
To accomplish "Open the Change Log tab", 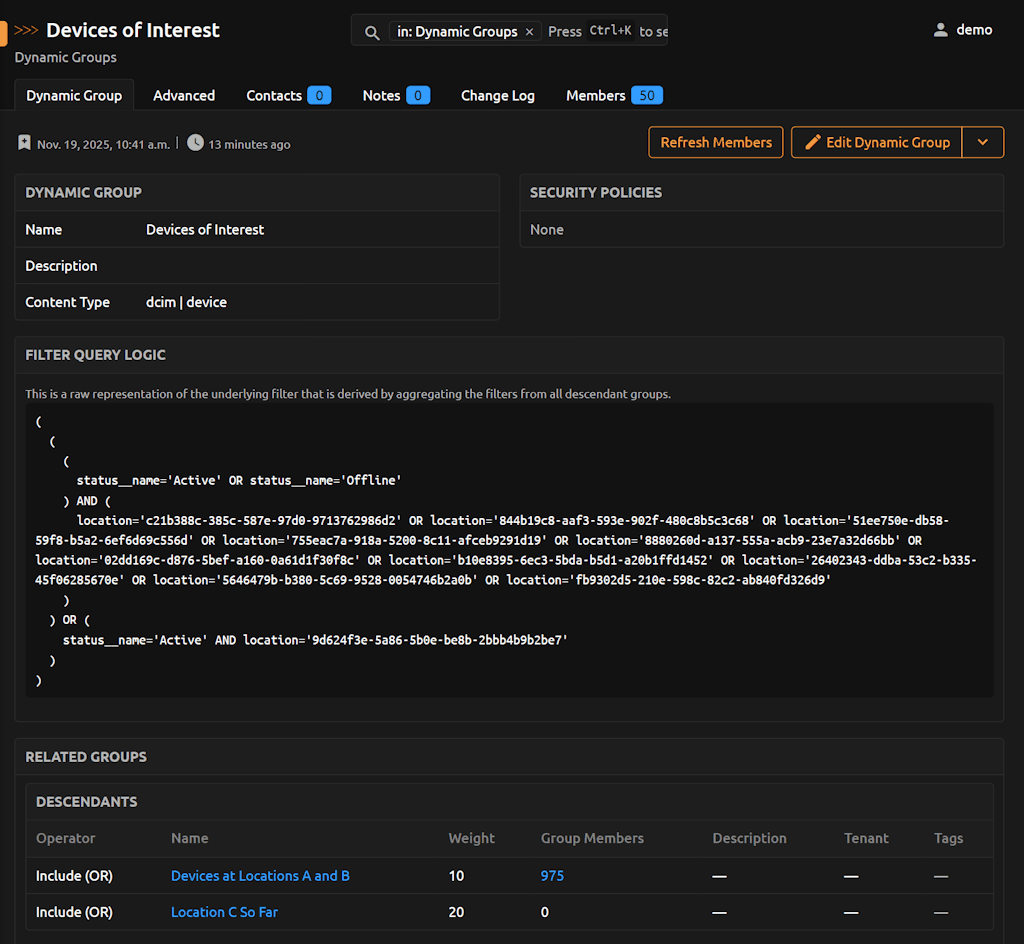I will coord(498,96).
